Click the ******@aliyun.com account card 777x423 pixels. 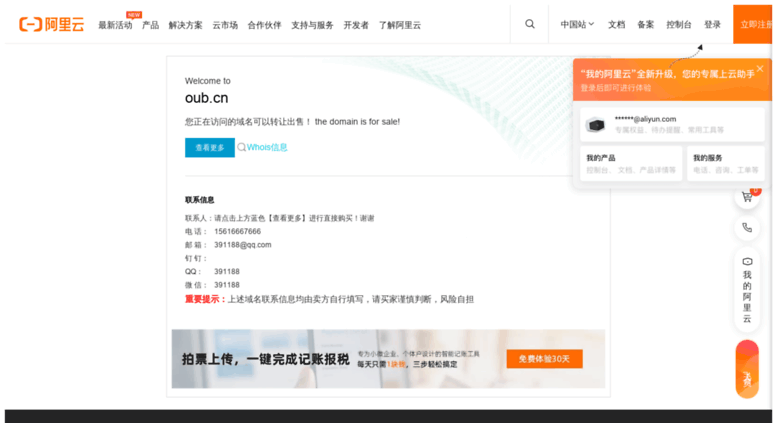pyautogui.click(x=672, y=124)
